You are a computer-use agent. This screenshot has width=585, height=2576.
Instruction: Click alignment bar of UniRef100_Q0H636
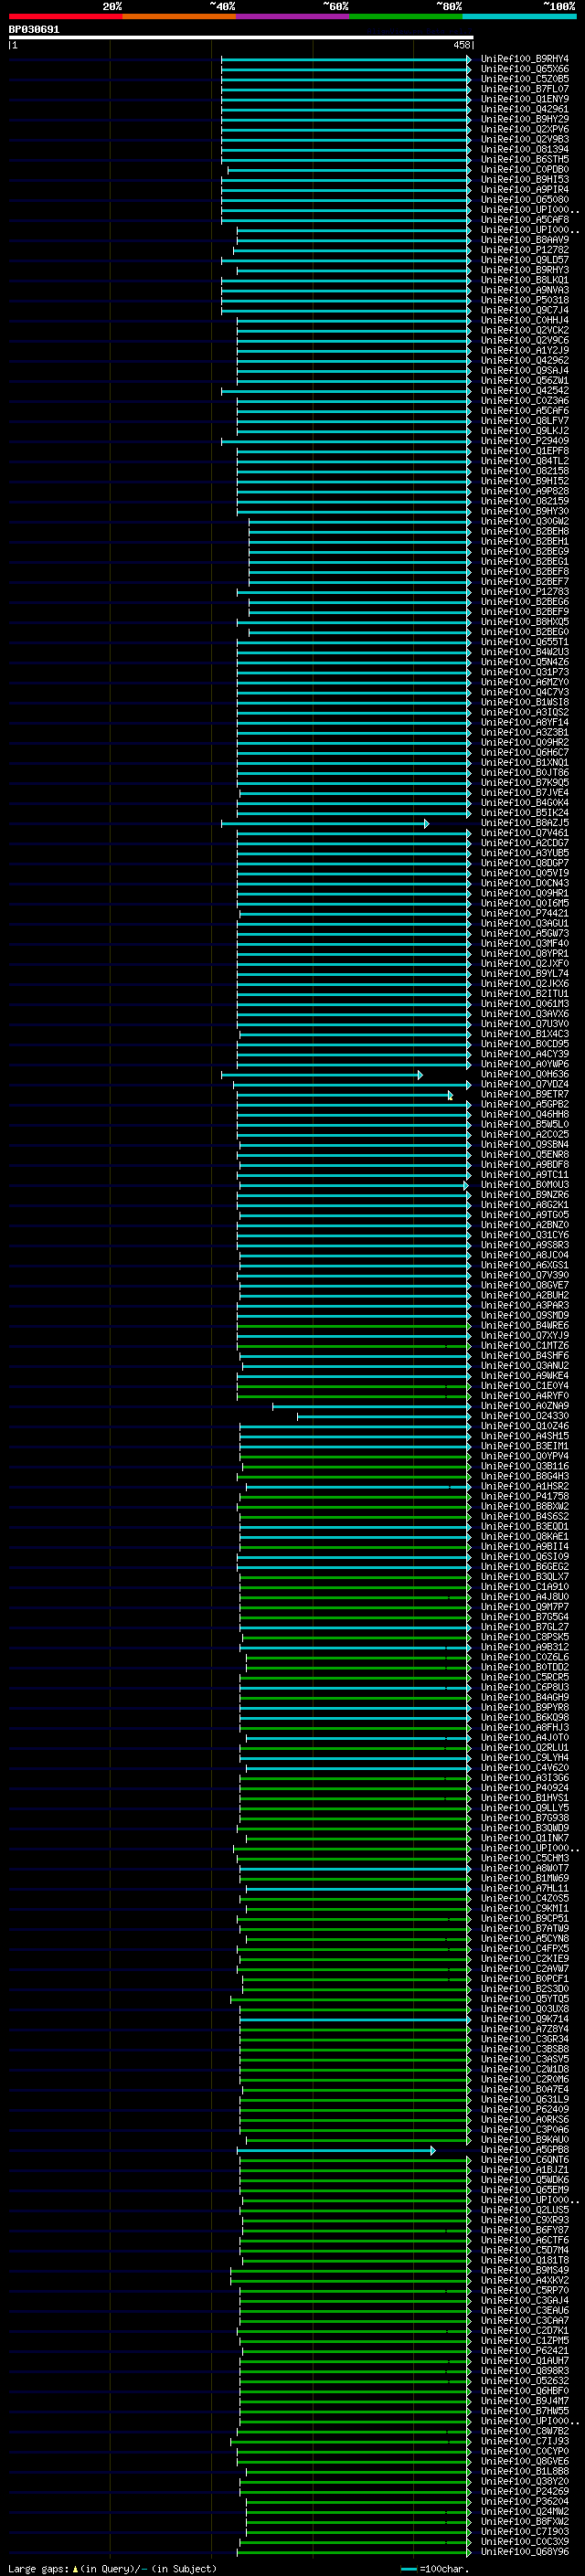(322, 1075)
